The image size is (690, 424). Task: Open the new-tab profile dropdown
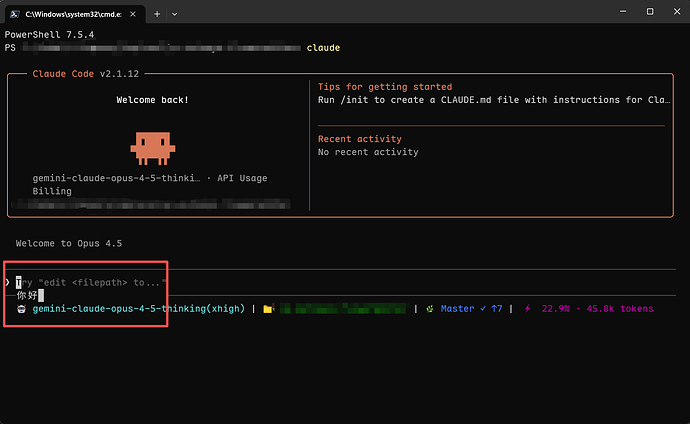pyautogui.click(x=175, y=14)
